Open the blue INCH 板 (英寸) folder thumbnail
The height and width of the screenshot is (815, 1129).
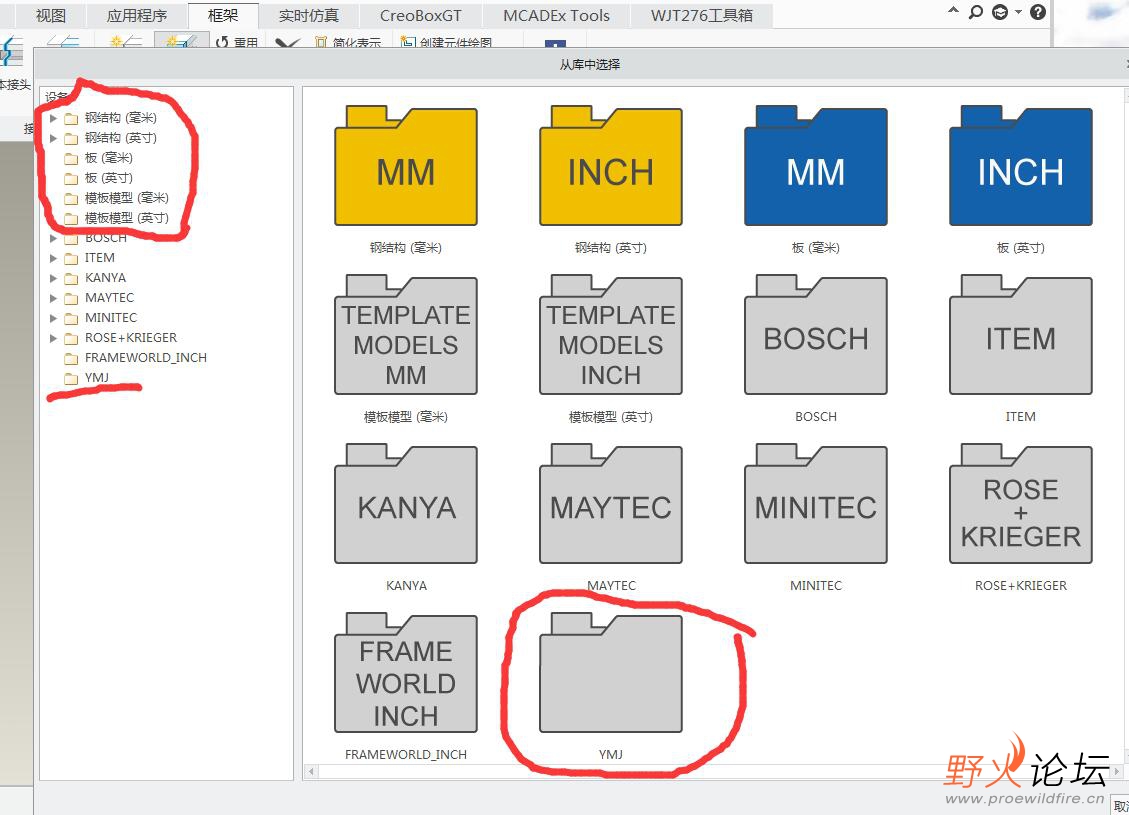pos(1020,166)
